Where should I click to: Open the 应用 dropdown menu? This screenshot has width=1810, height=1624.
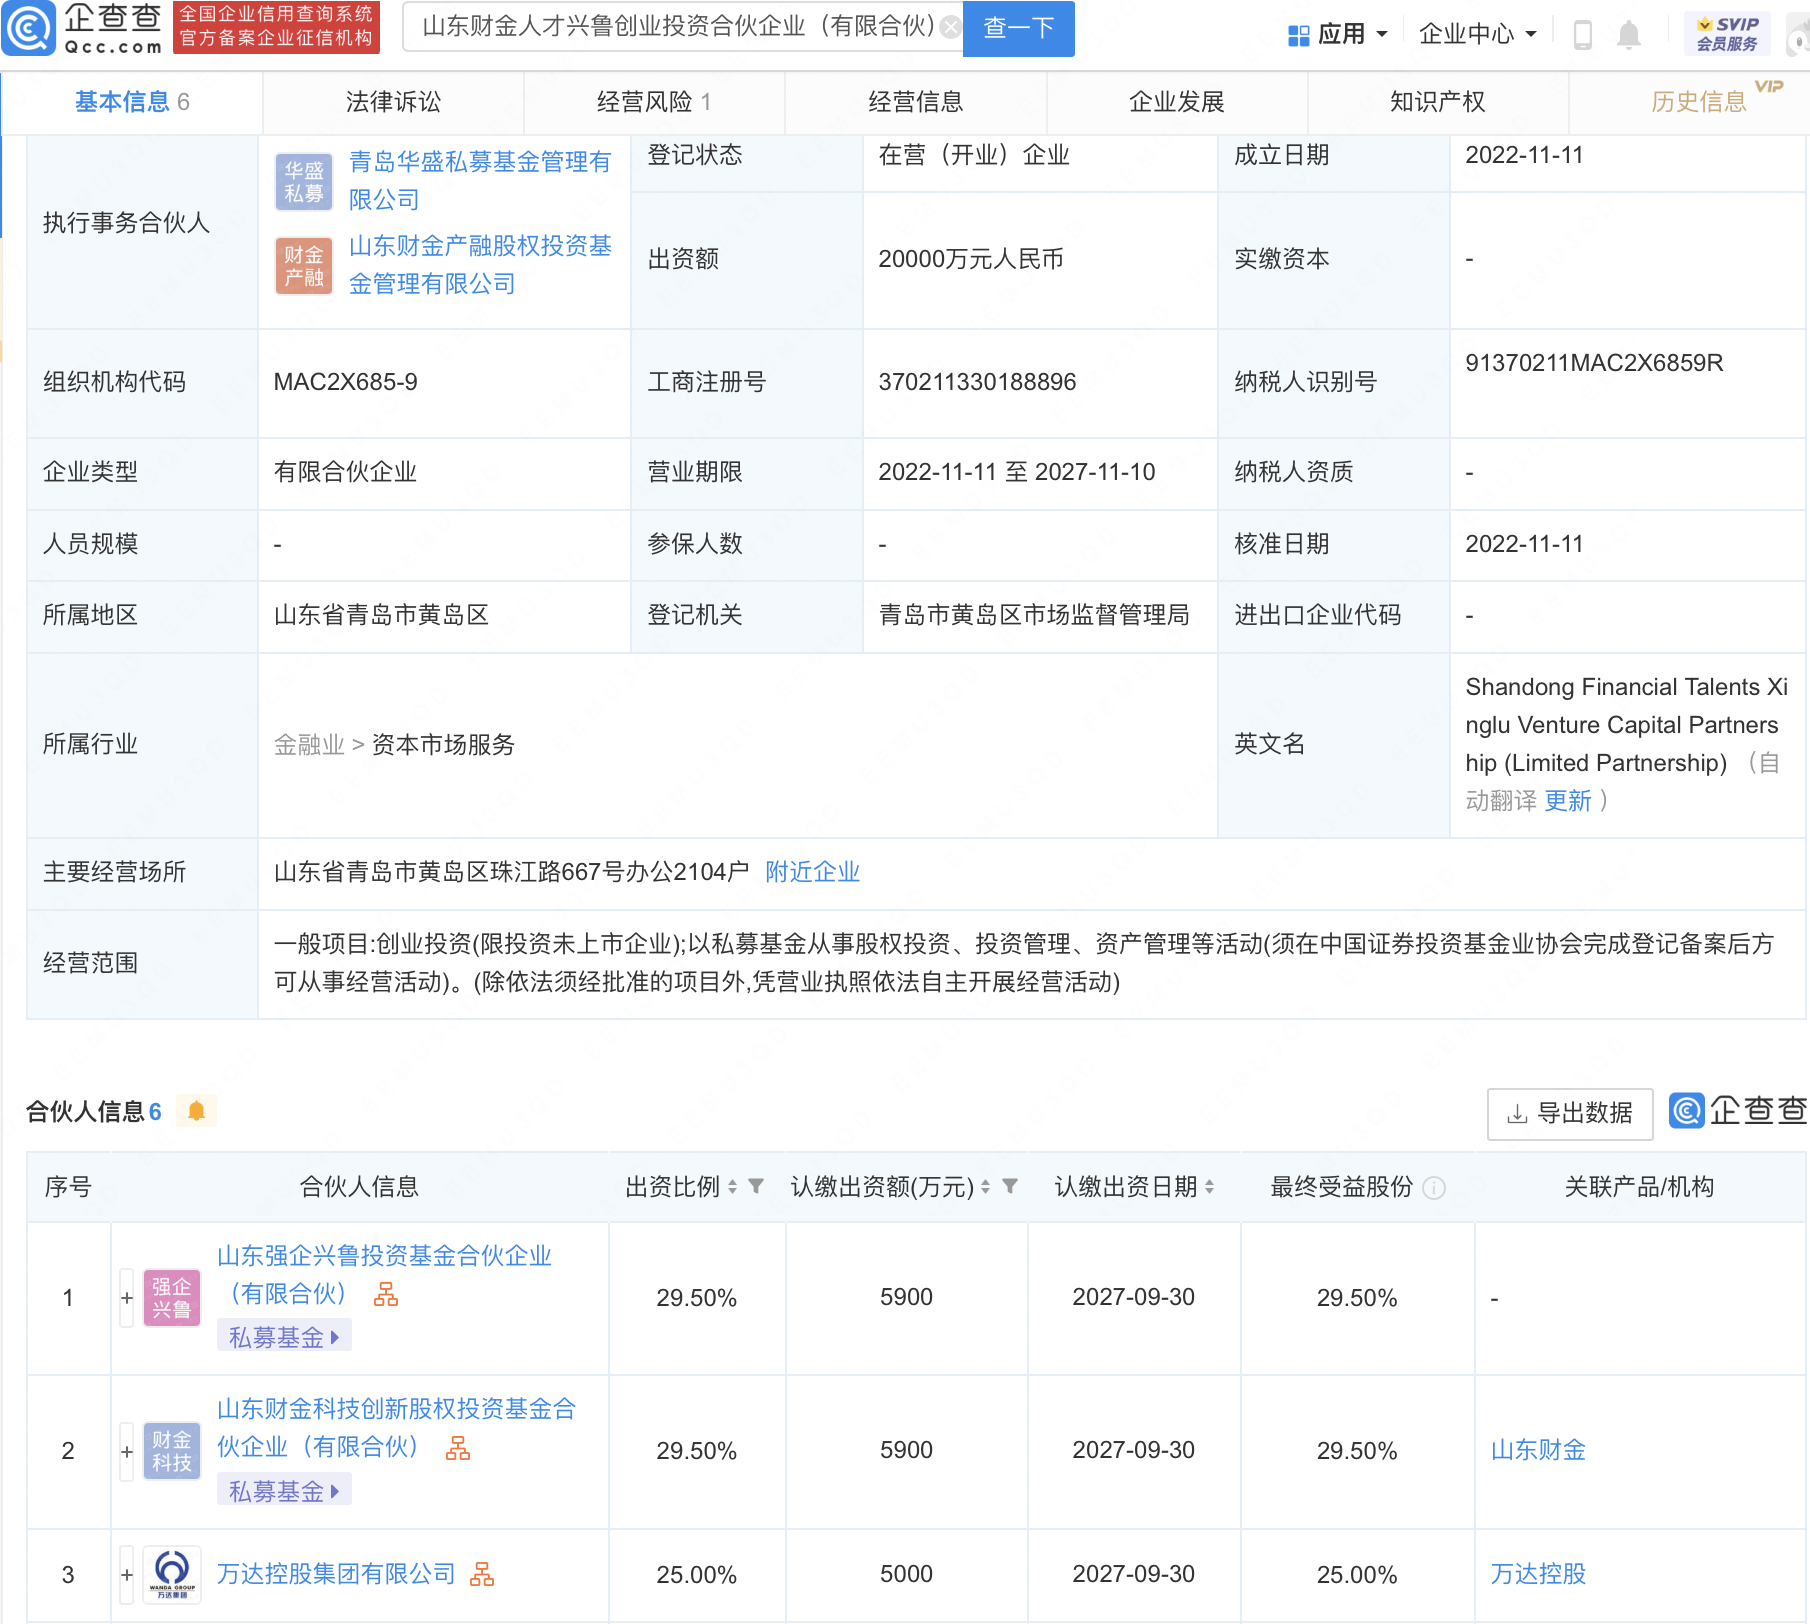[1338, 35]
